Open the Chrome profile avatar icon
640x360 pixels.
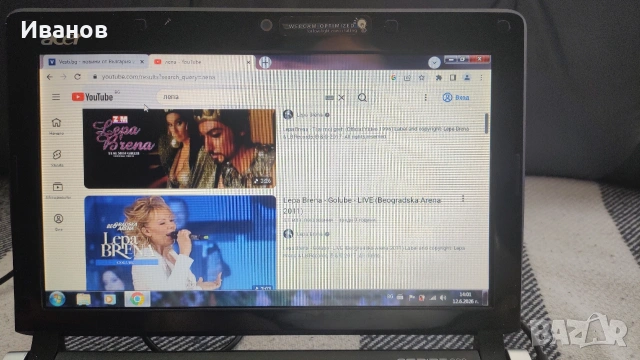coord(467,77)
